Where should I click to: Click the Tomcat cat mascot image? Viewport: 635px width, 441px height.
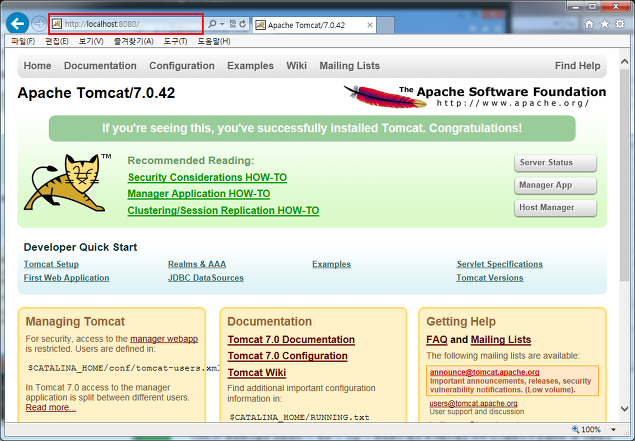[67, 182]
